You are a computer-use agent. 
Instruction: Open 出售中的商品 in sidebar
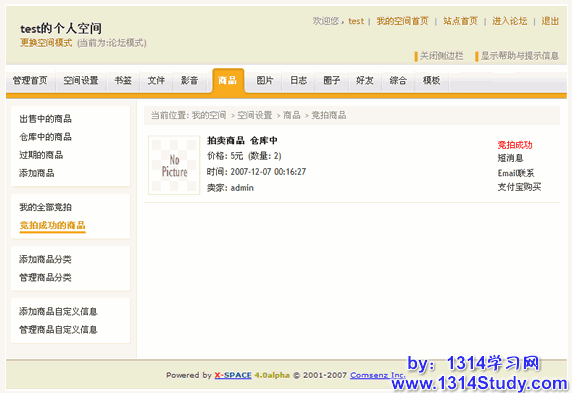[x=46, y=119]
